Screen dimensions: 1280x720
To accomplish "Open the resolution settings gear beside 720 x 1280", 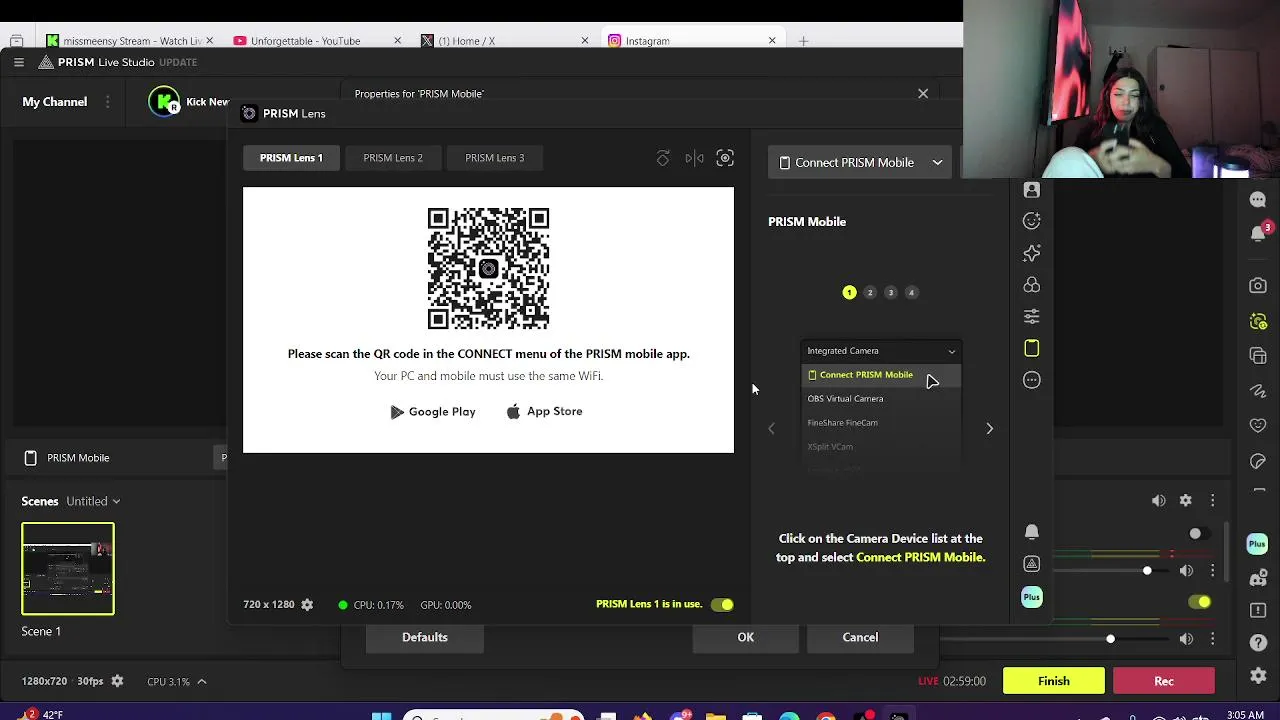I will coord(307,605).
